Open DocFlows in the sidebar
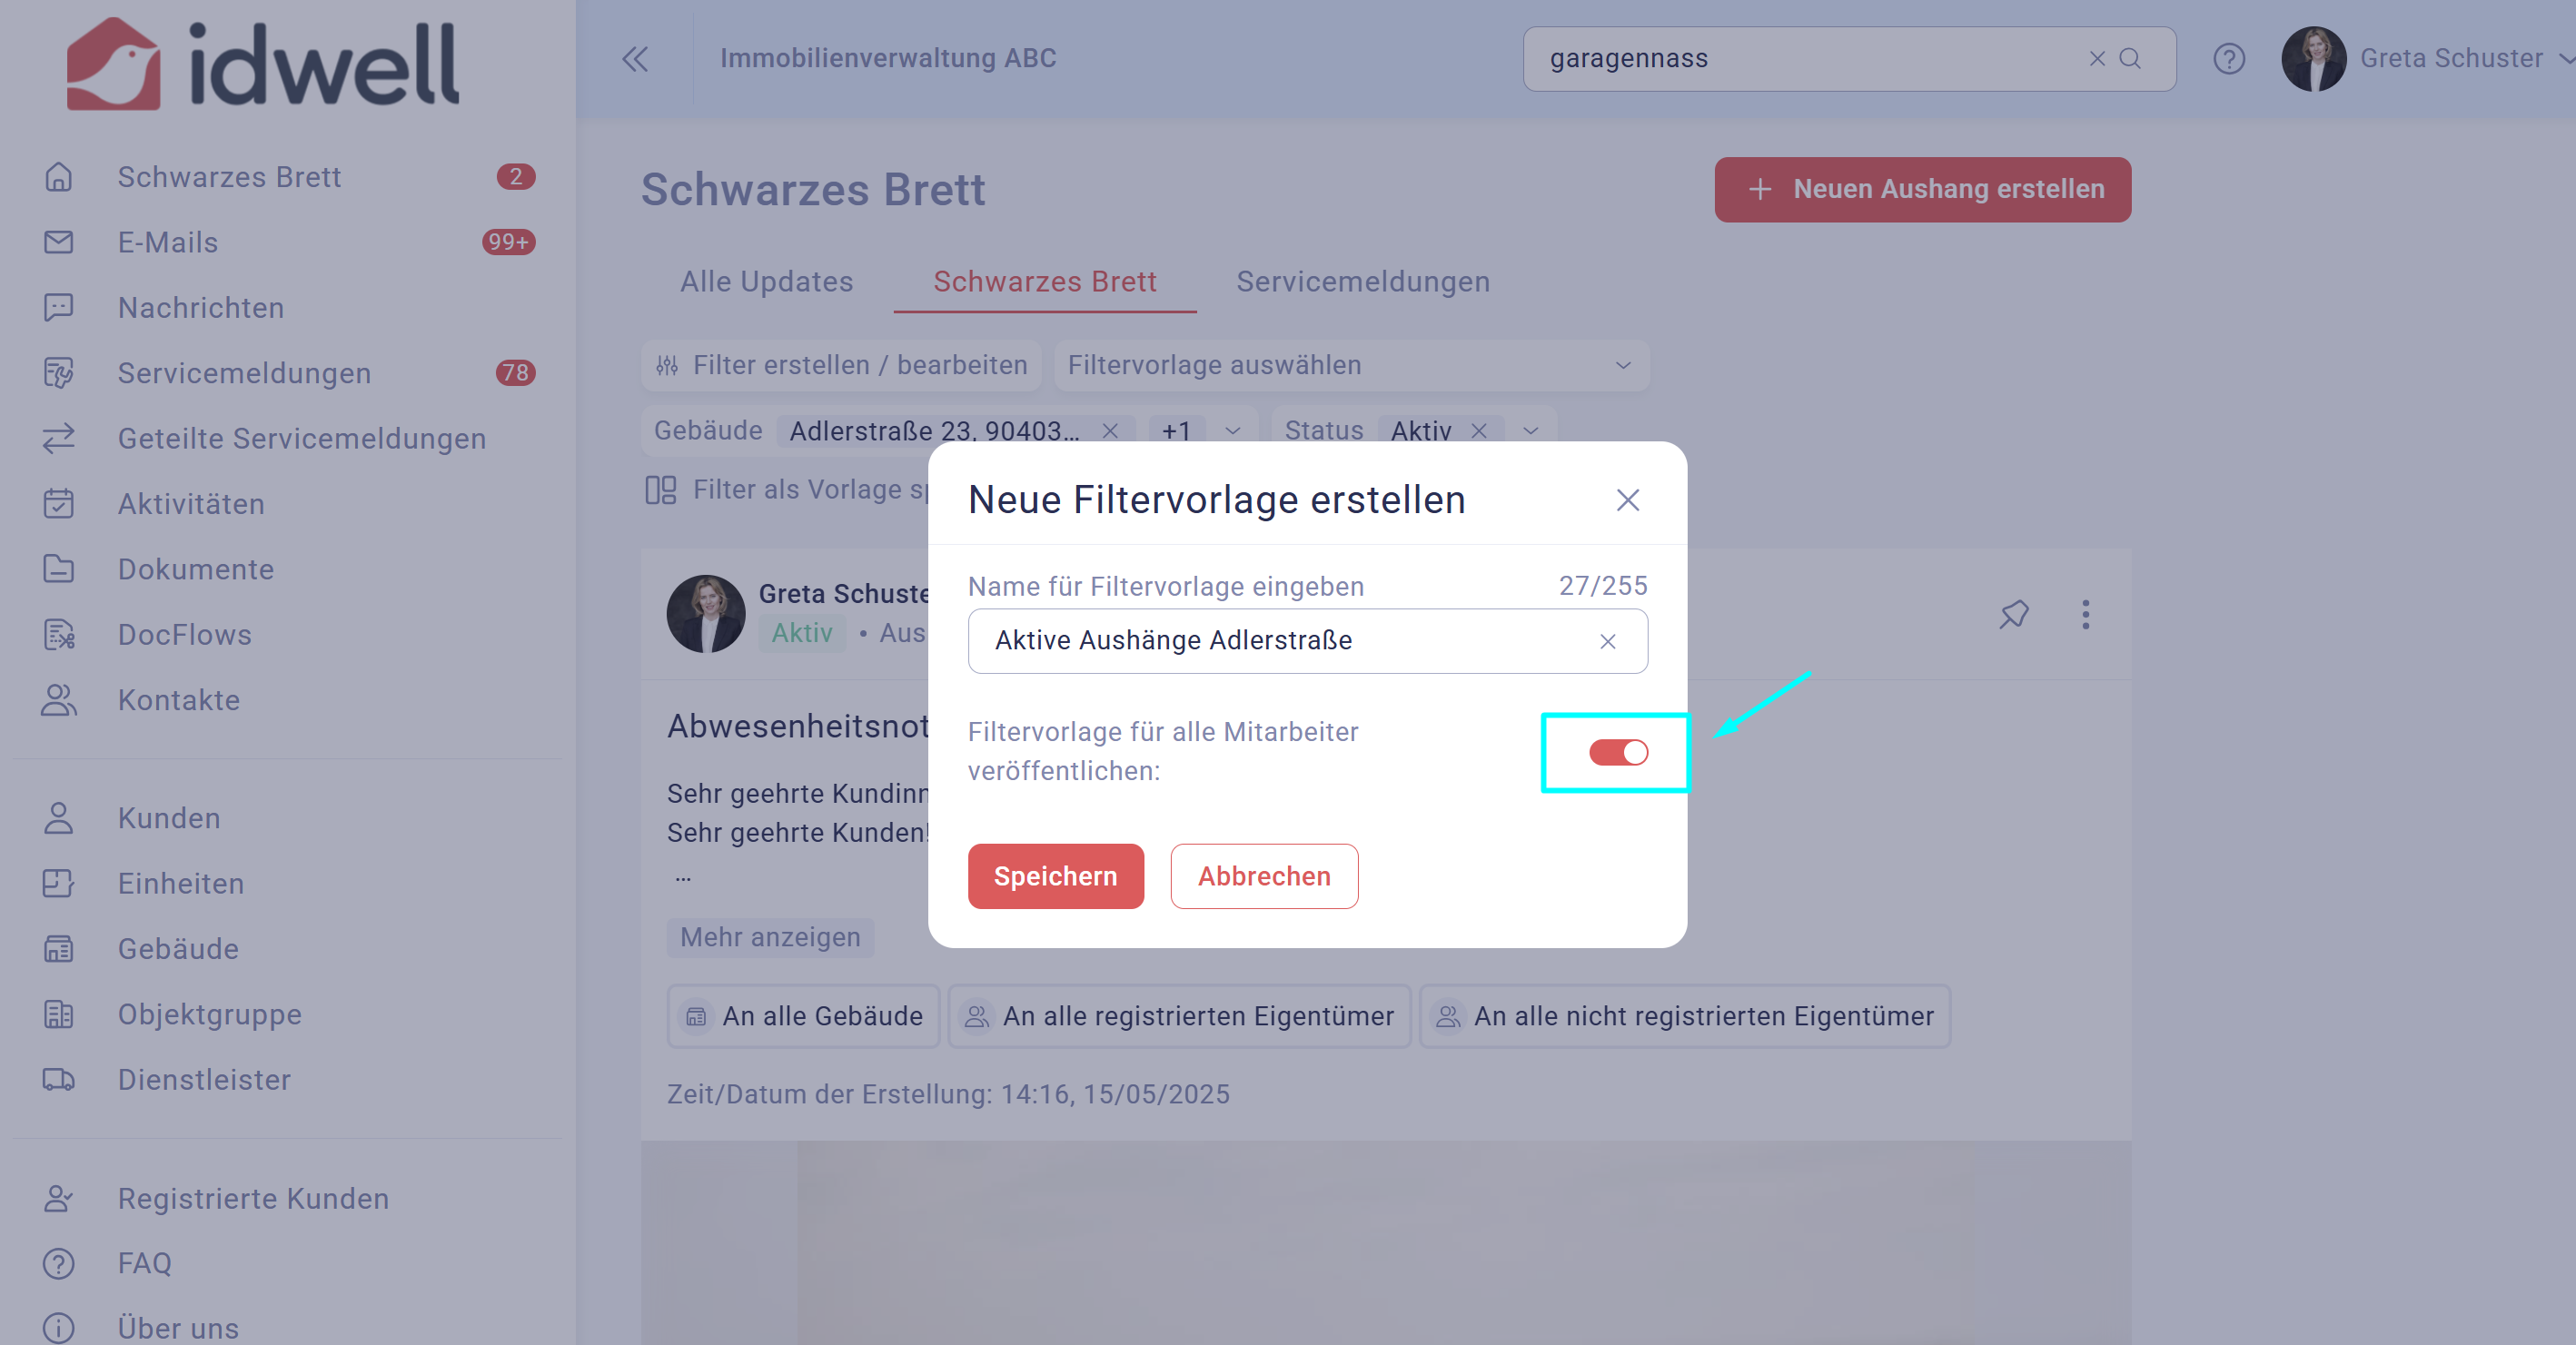This screenshot has height=1345, width=2576. click(x=184, y=634)
